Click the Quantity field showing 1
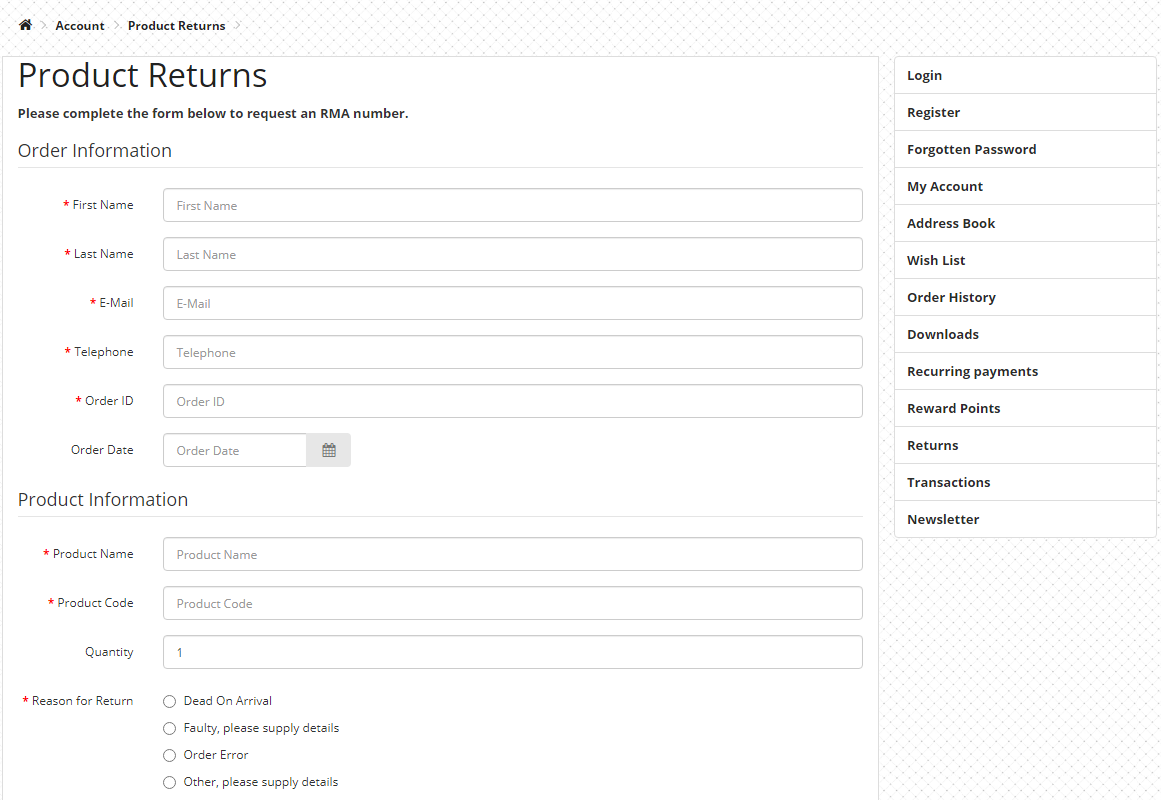The width and height of the screenshot is (1161, 800). (512, 652)
